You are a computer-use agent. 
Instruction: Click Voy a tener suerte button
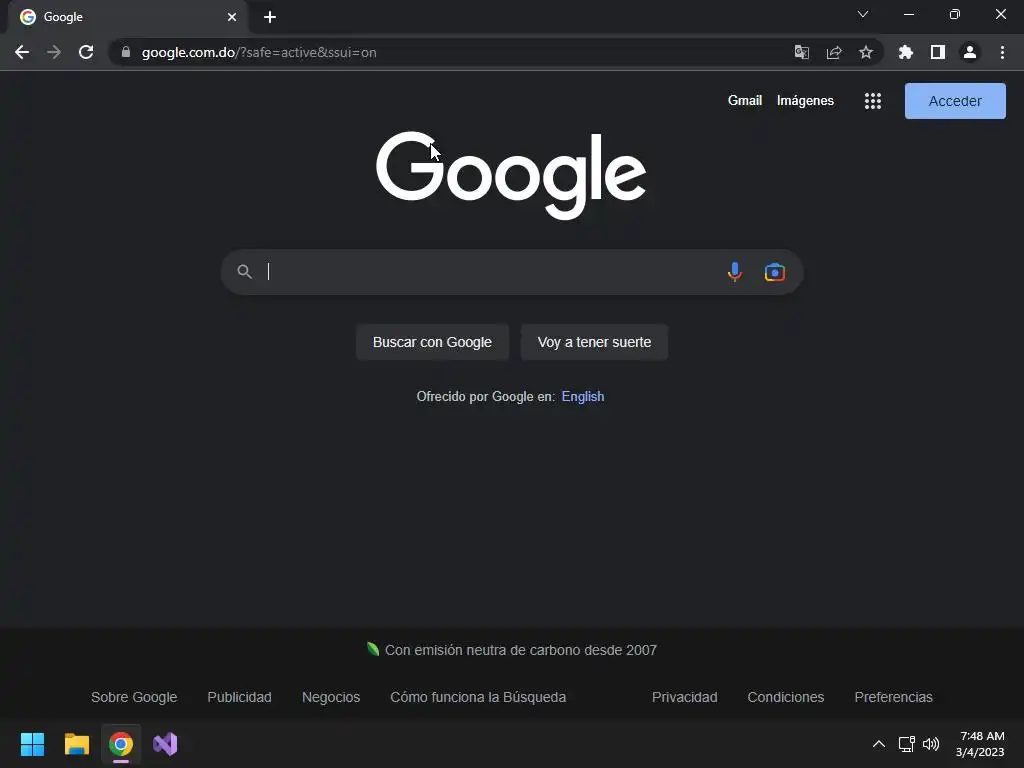coord(594,342)
